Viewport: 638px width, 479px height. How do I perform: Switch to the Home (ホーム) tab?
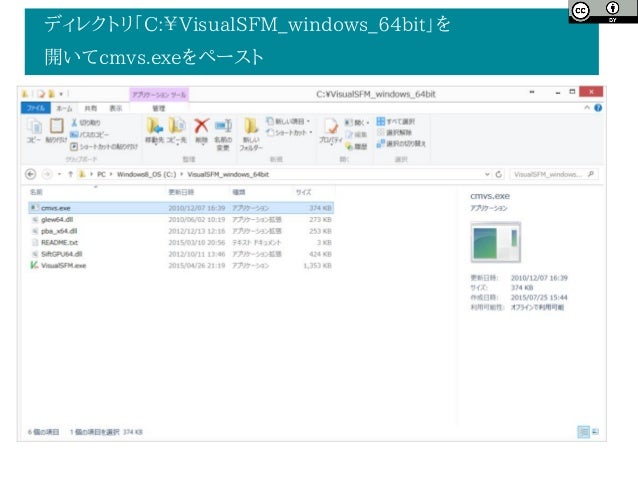64,108
